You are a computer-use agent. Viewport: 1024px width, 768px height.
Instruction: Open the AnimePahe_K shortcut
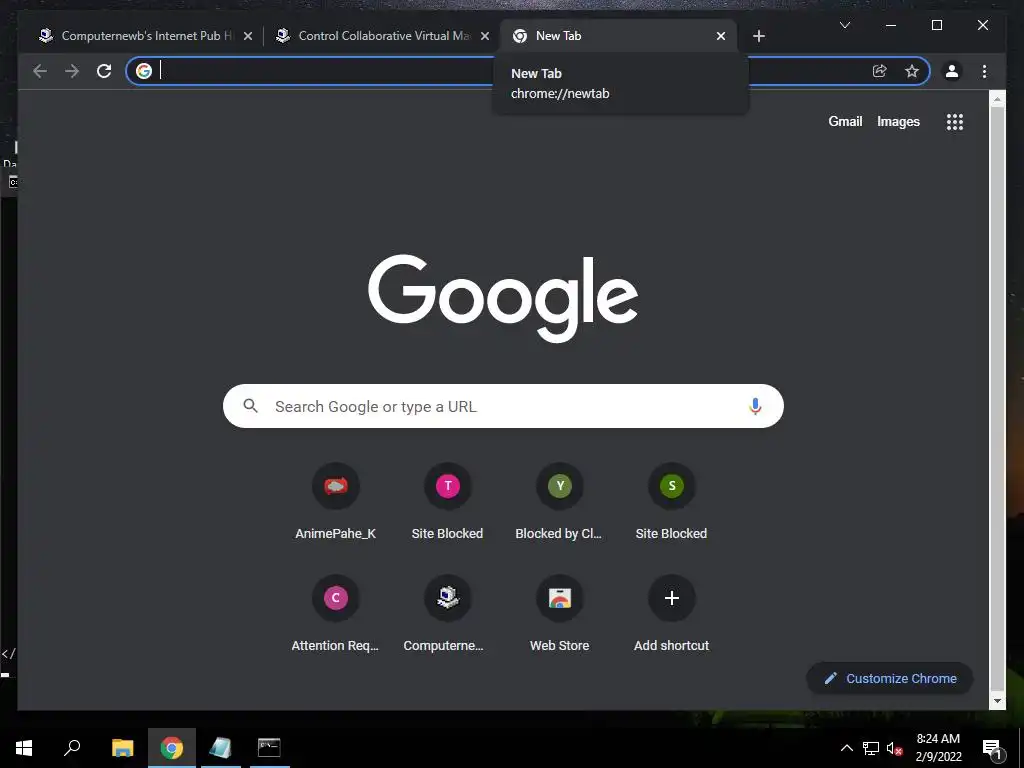click(x=336, y=502)
